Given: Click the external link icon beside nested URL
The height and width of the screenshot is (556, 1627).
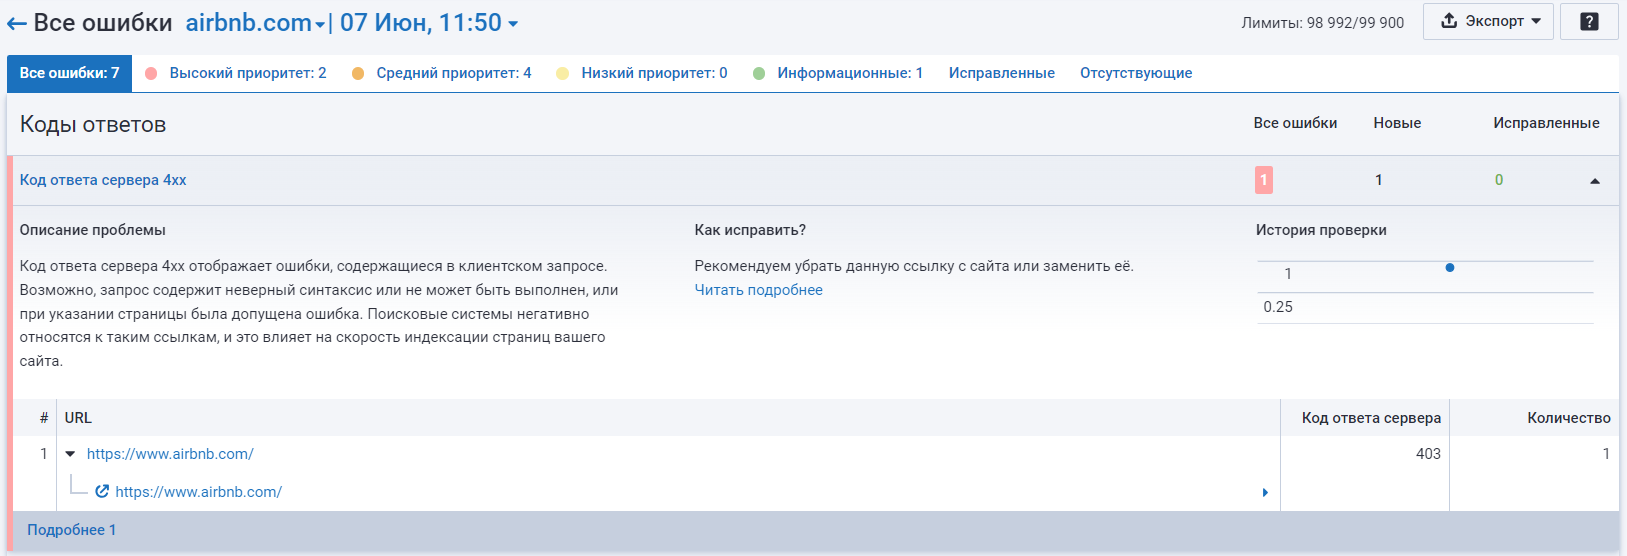Looking at the screenshot, I should click(102, 492).
